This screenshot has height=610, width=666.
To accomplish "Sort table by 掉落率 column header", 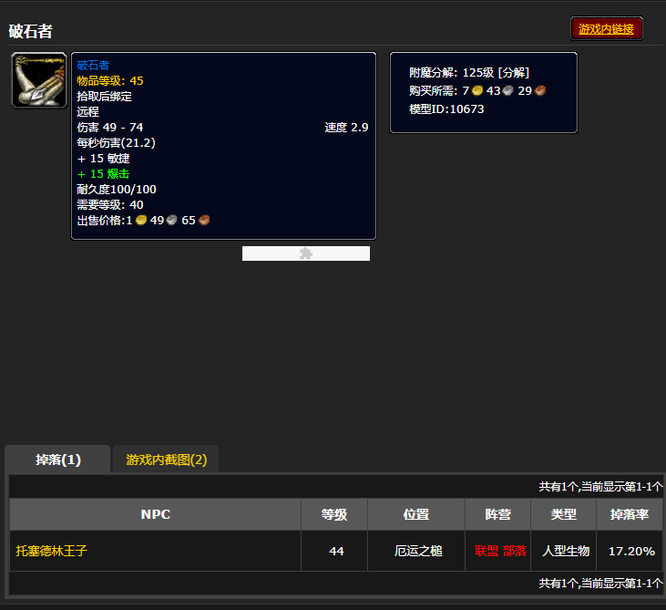I will pos(629,514).
